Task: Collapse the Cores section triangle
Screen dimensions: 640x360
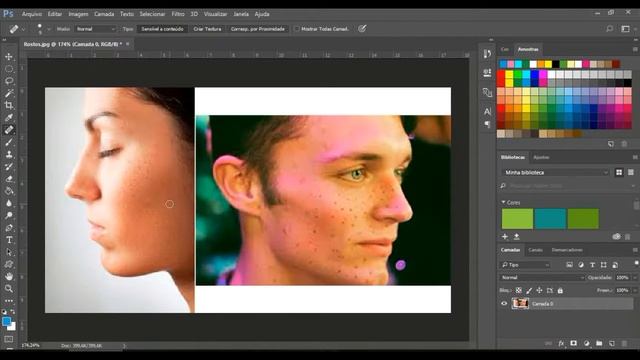Action: [503, 202]
